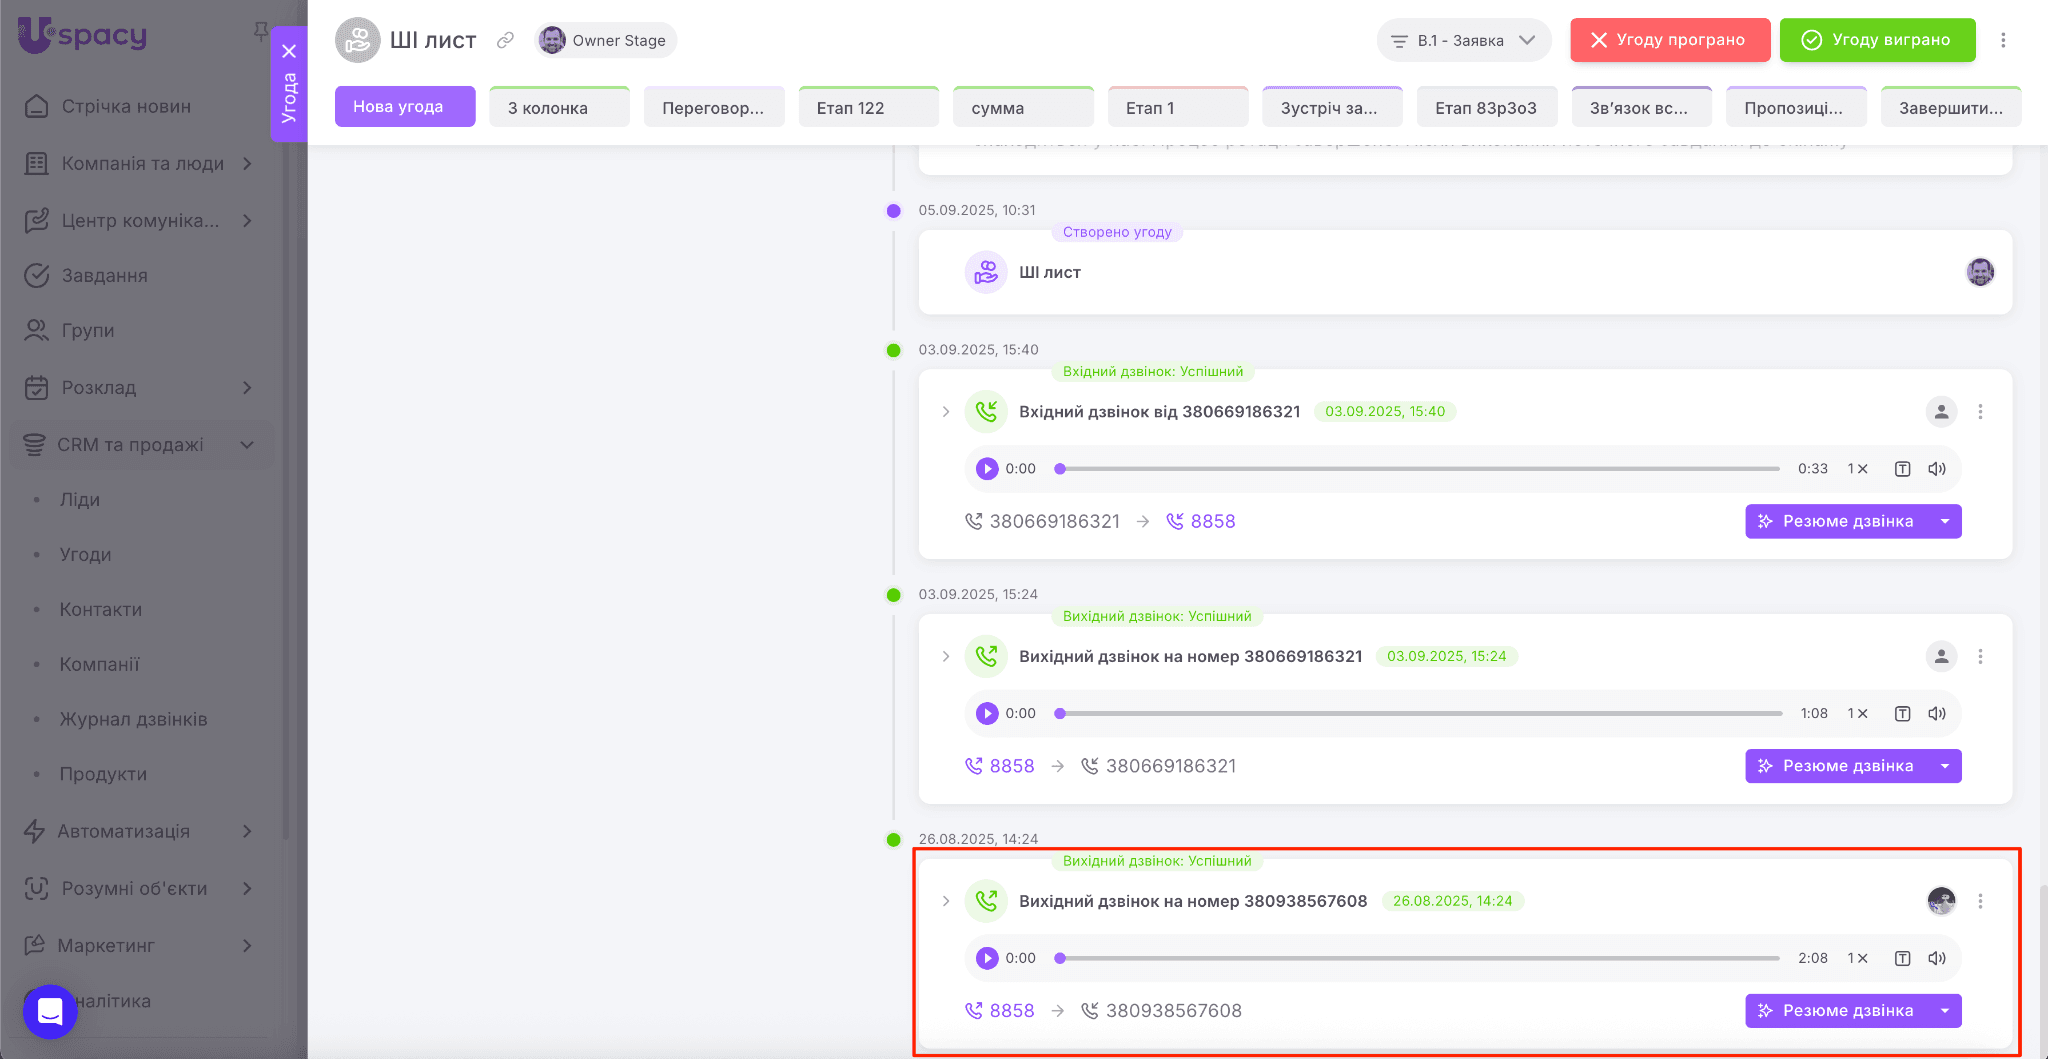Screen dimensions: 2048x1059
Task: Click the Угоду програно button
Action: click(1669, 40)
